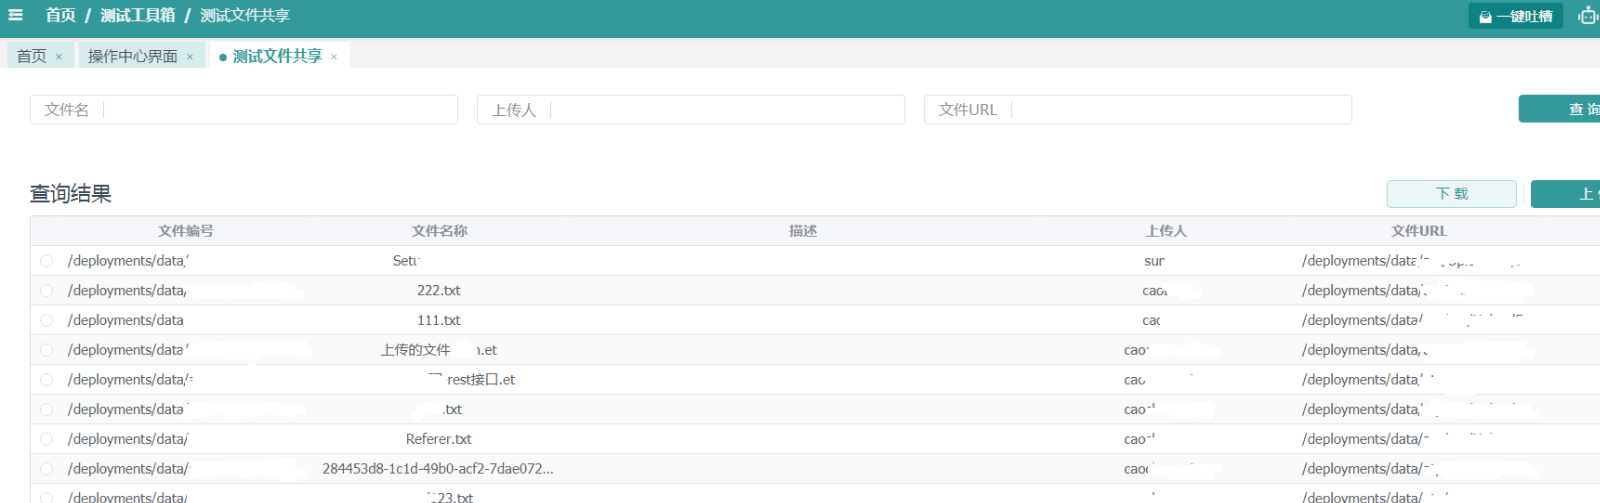Click the 上传人 column header
Image resolution: width=1600 pixels, height=503 pixels.
point(1166,231)
